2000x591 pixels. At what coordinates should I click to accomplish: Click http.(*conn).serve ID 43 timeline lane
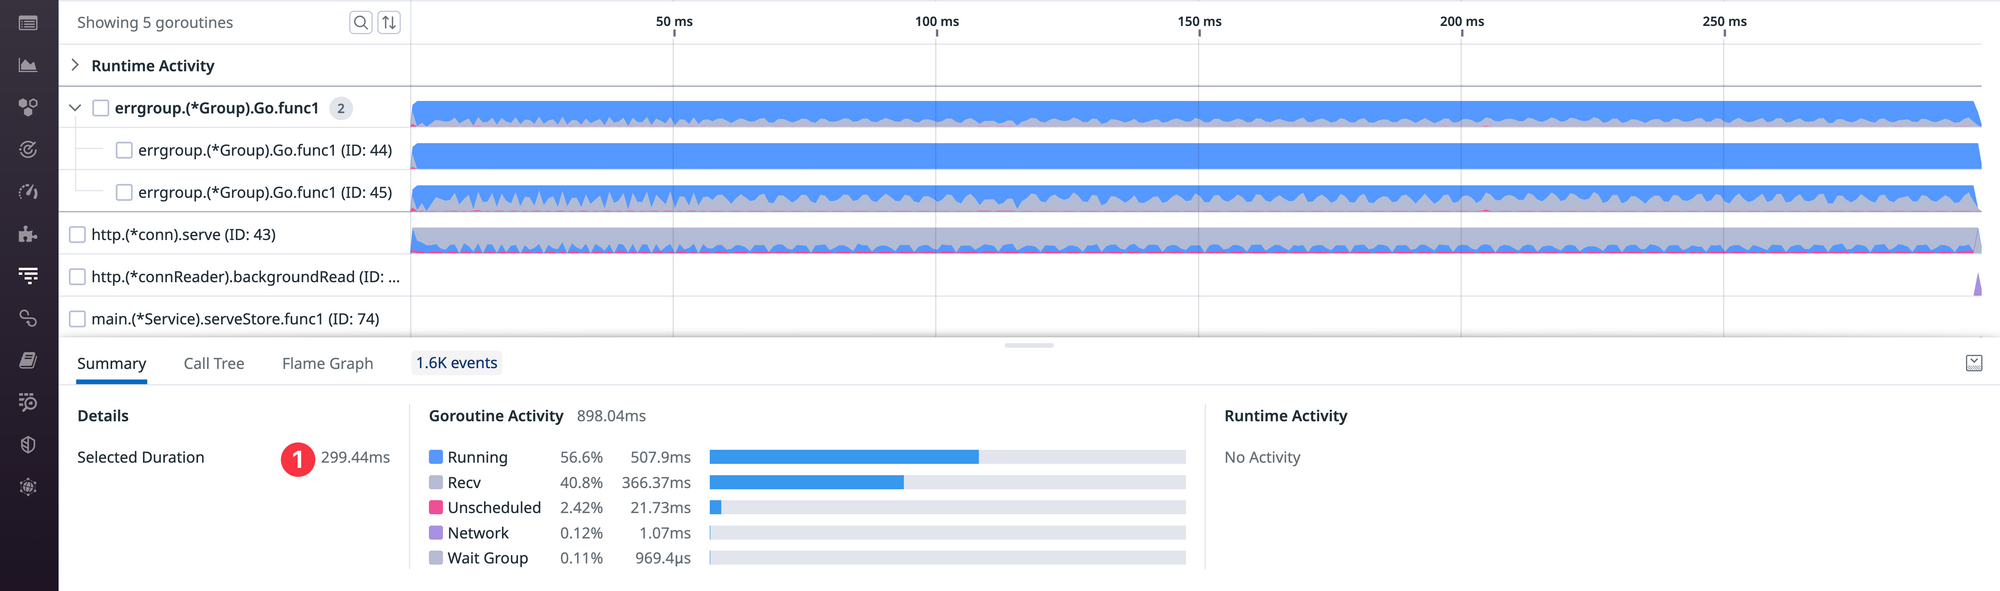click(1196, 240)
